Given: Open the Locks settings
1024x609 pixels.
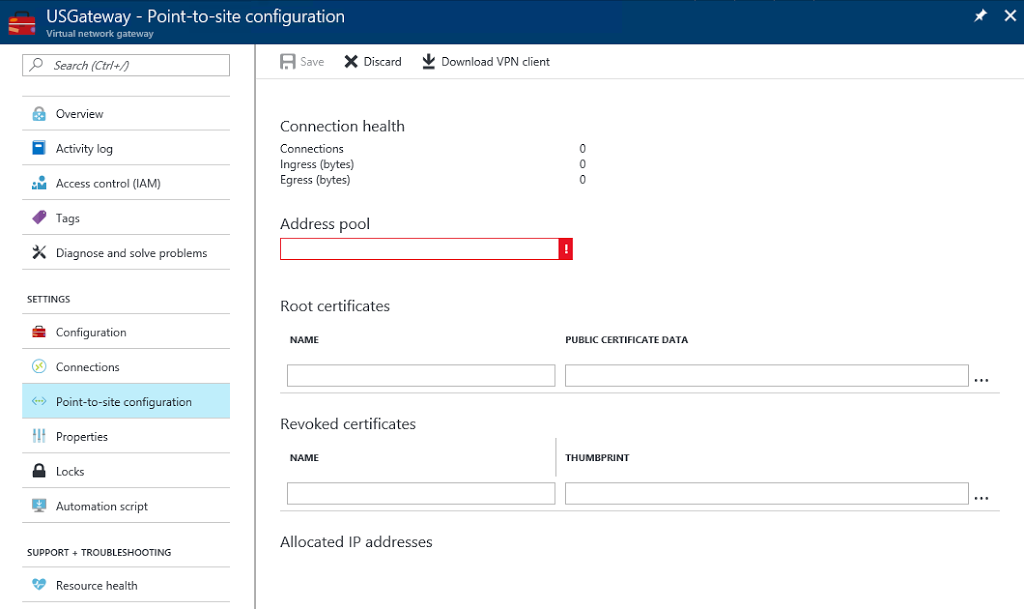Looking at the screenshot, I should click(x=126, y=471).
